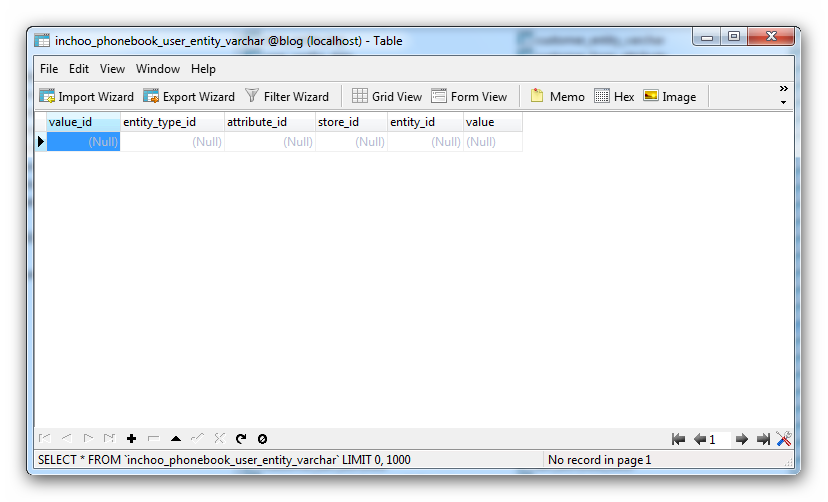Open limit record settings tools icon
828x502 pixels.
(784, 439)
